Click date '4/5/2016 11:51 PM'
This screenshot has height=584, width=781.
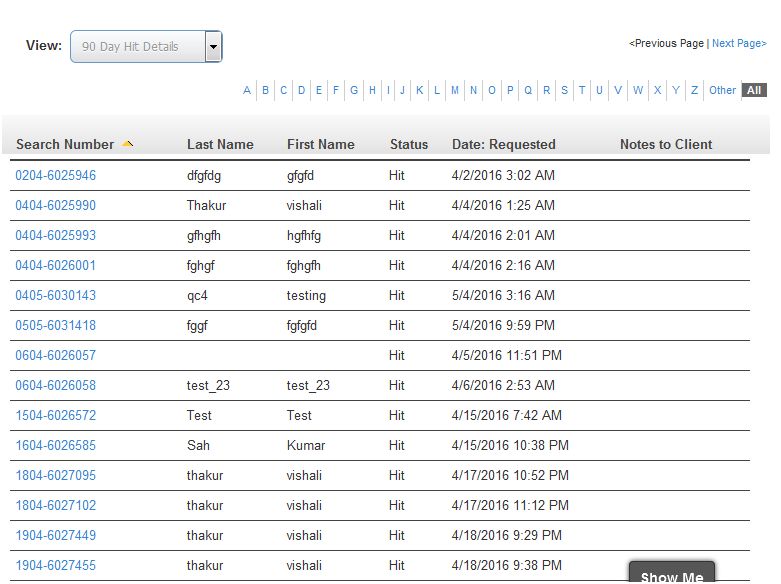[507, 355]
